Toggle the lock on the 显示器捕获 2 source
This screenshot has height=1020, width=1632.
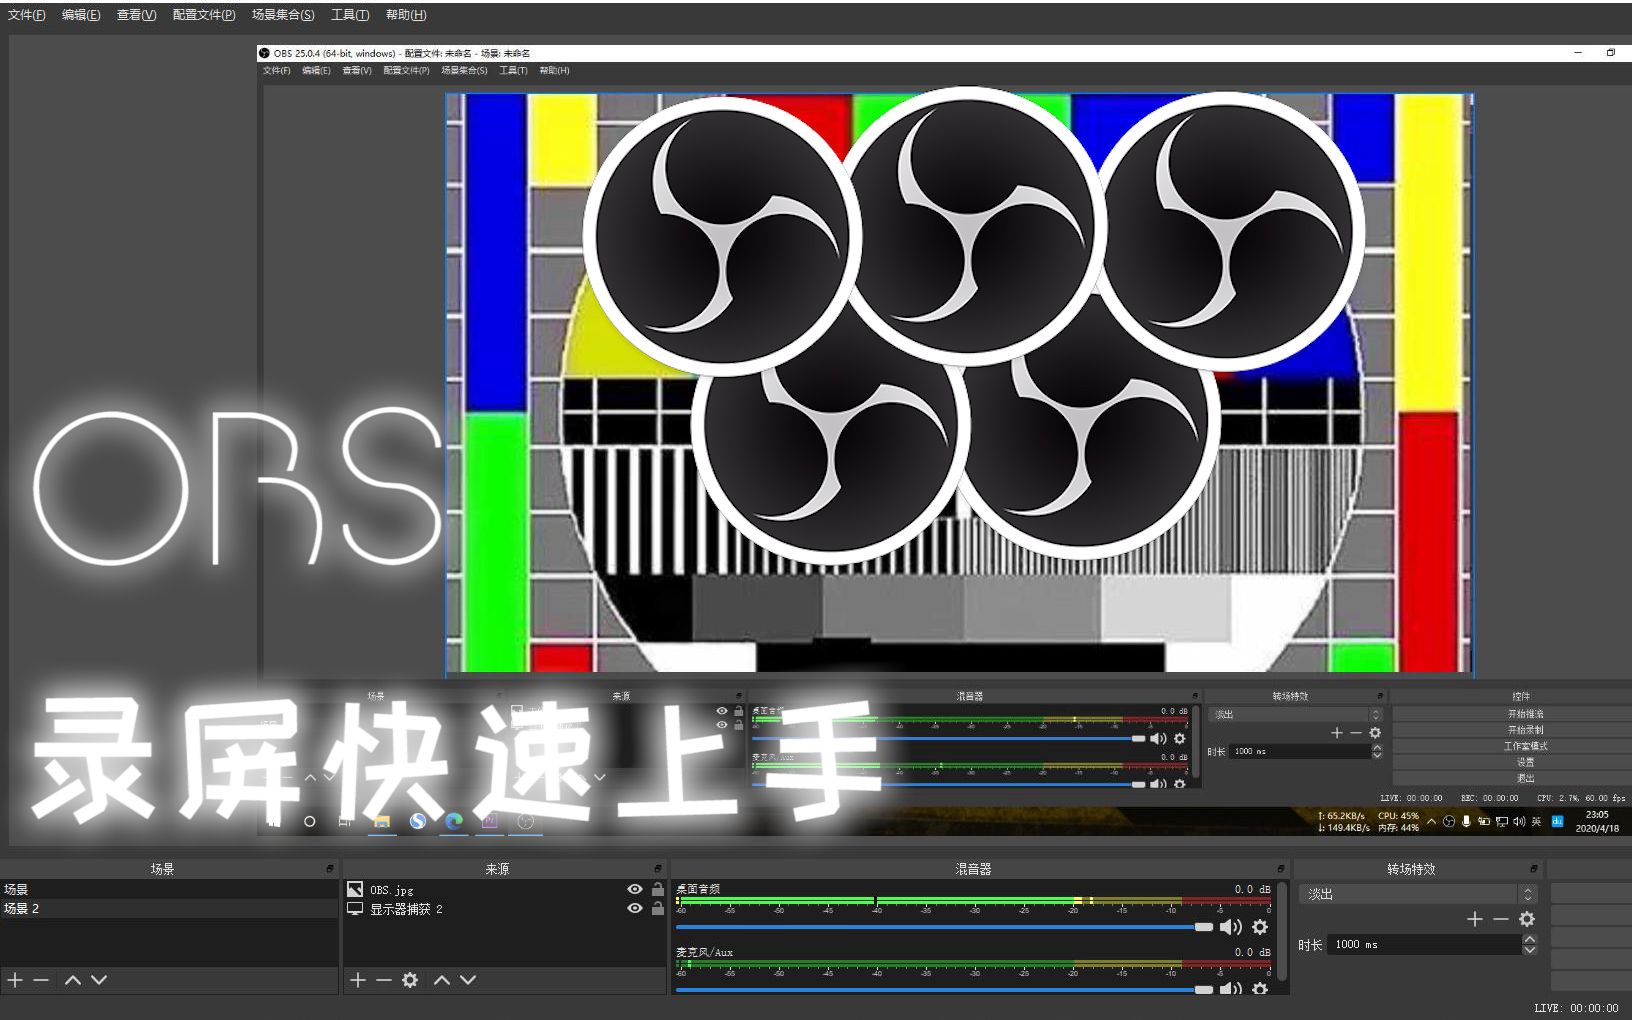(x=657, y=908)
